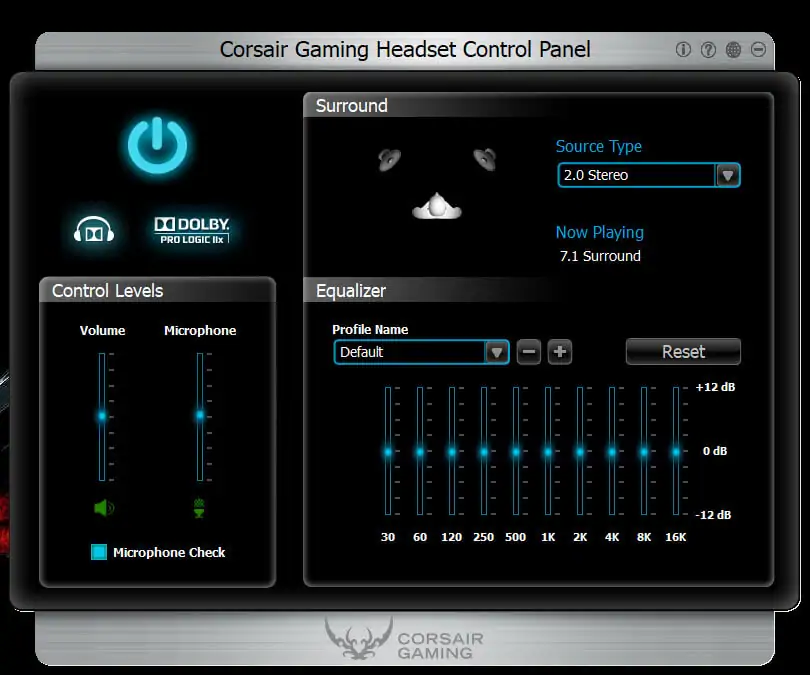Screen dimensions: 810x675
Task: Click the Now Playing label
Action: (x=600, y=232)
